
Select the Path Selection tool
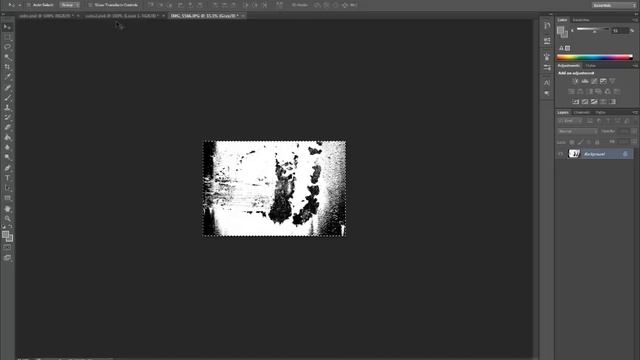(7, 188)
